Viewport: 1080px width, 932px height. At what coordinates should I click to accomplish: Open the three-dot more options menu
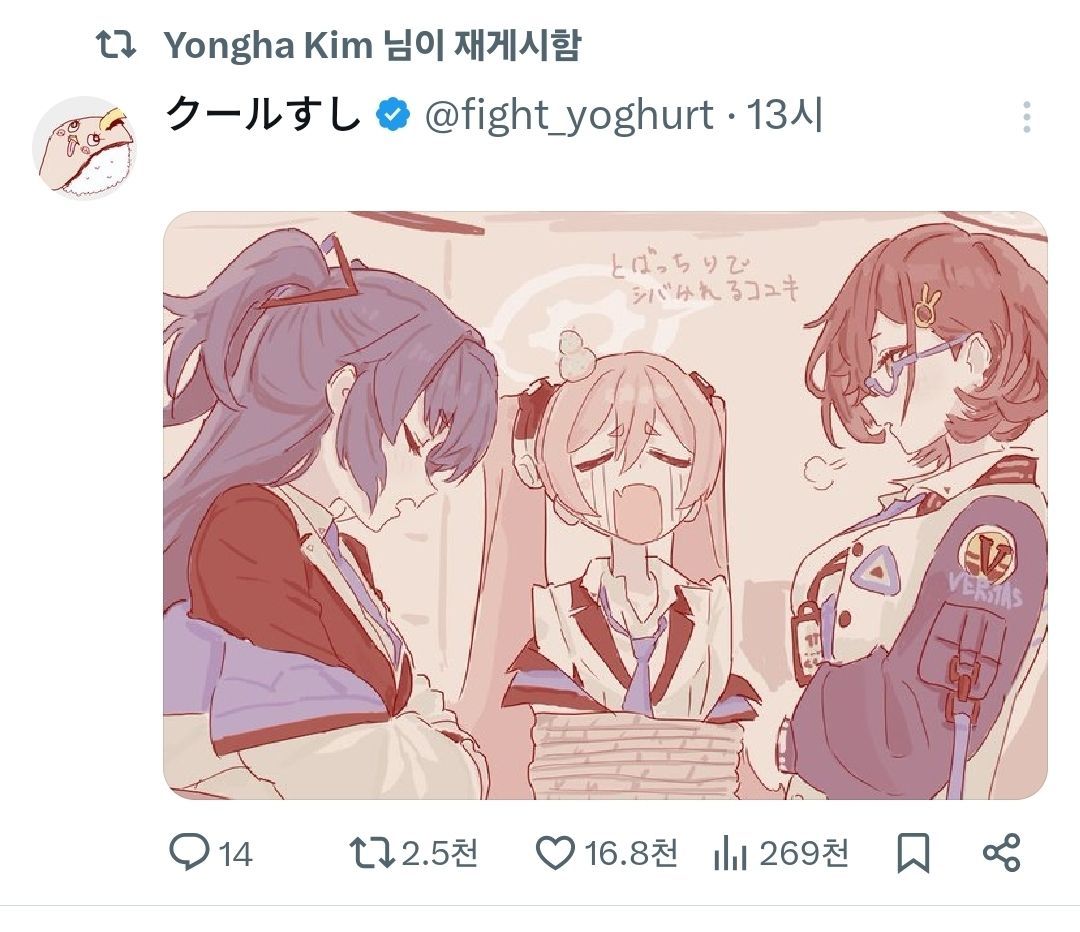coord(1026,117)
